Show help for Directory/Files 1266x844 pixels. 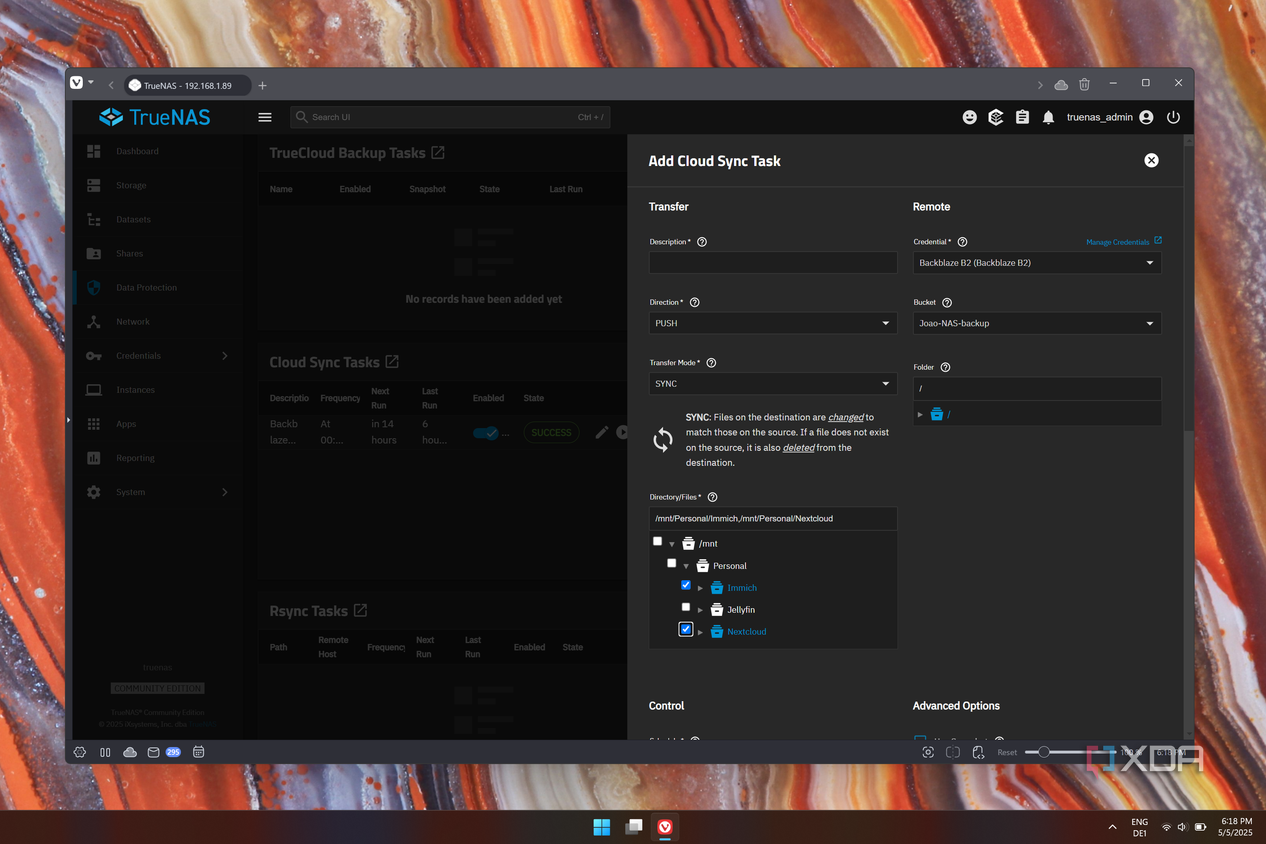tap(713, 497)
